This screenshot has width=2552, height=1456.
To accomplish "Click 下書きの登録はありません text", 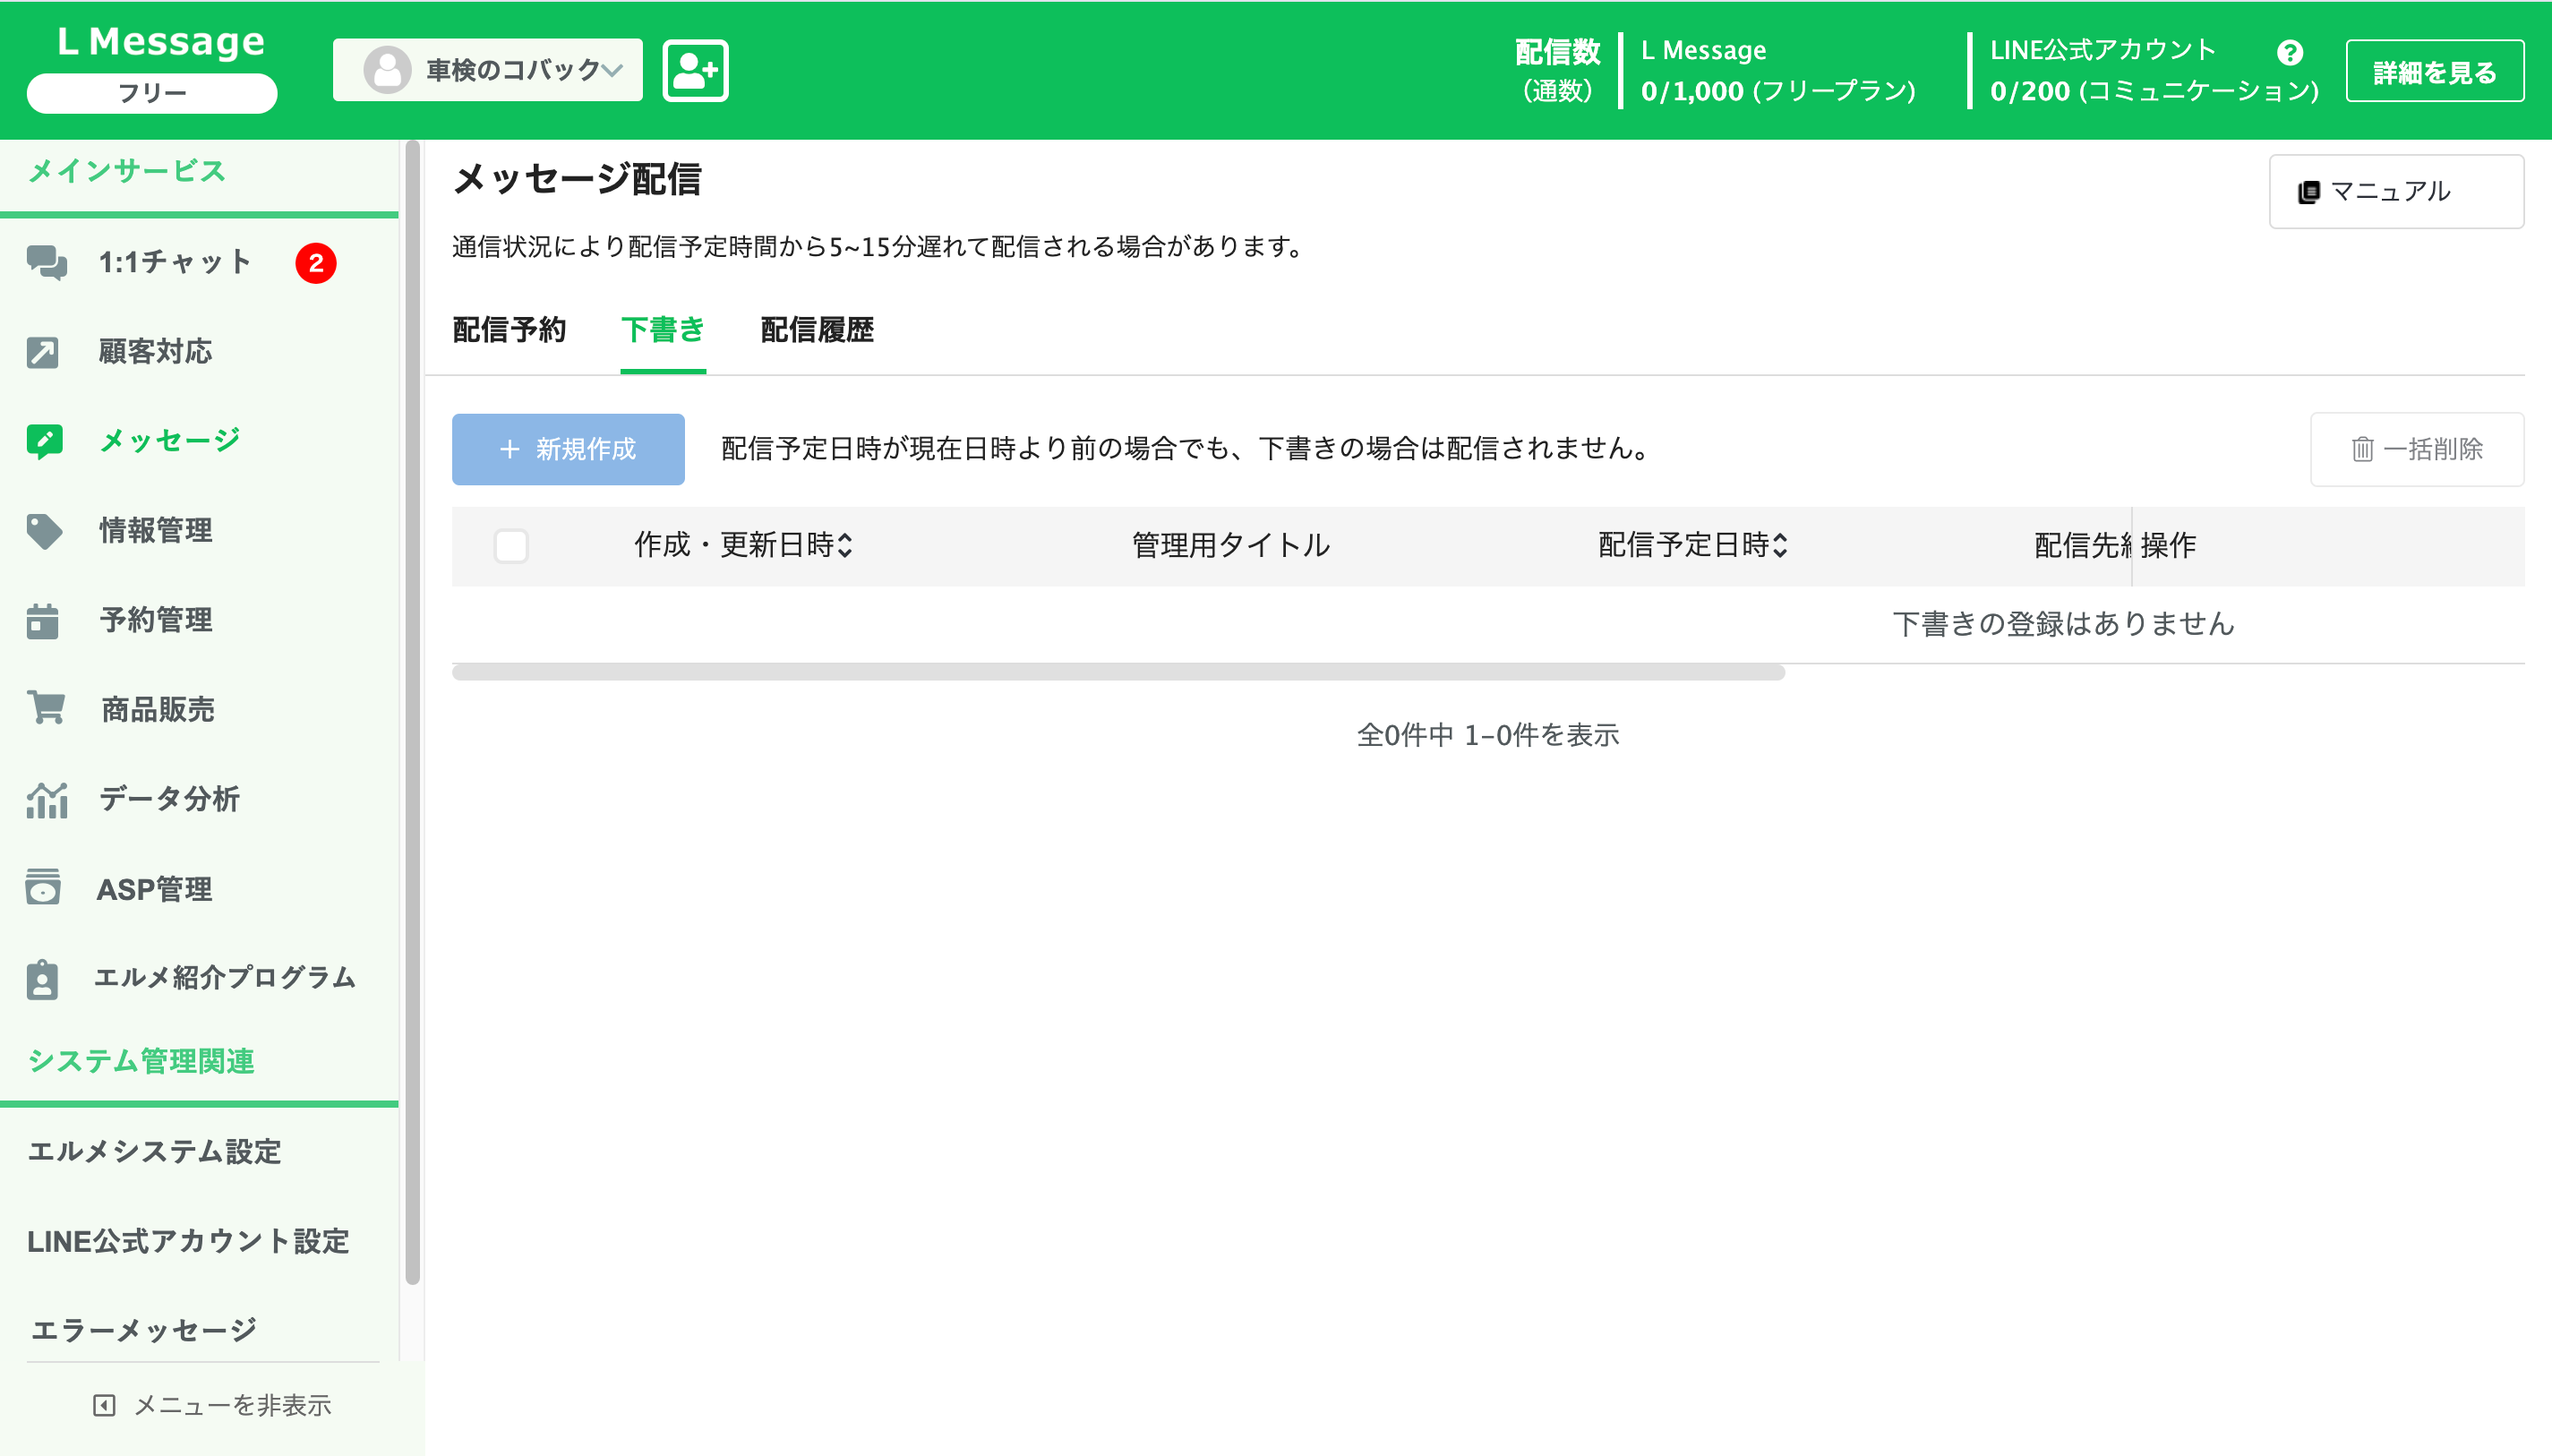I will click(2063, 624).
